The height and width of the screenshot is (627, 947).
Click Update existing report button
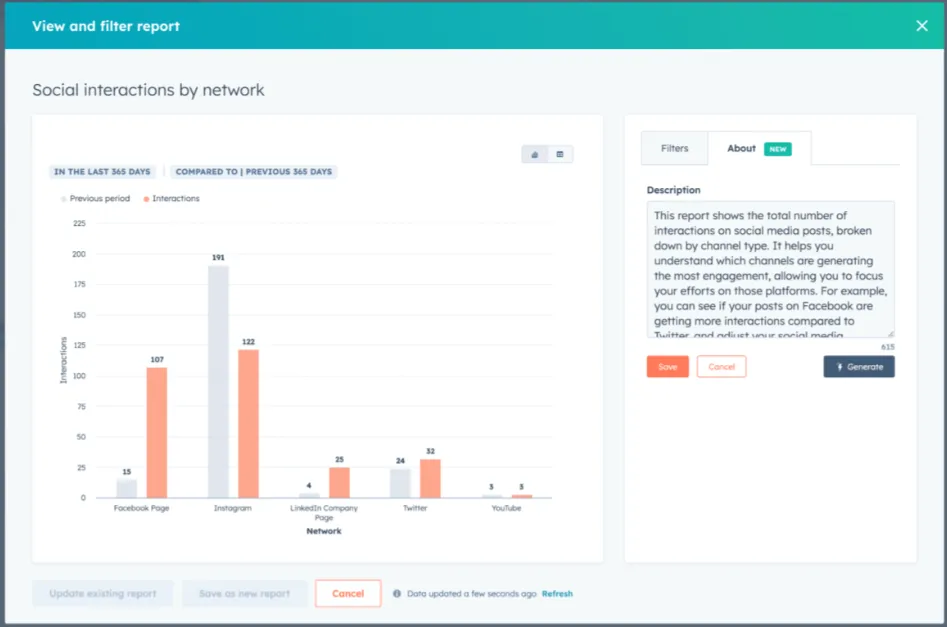103,594
